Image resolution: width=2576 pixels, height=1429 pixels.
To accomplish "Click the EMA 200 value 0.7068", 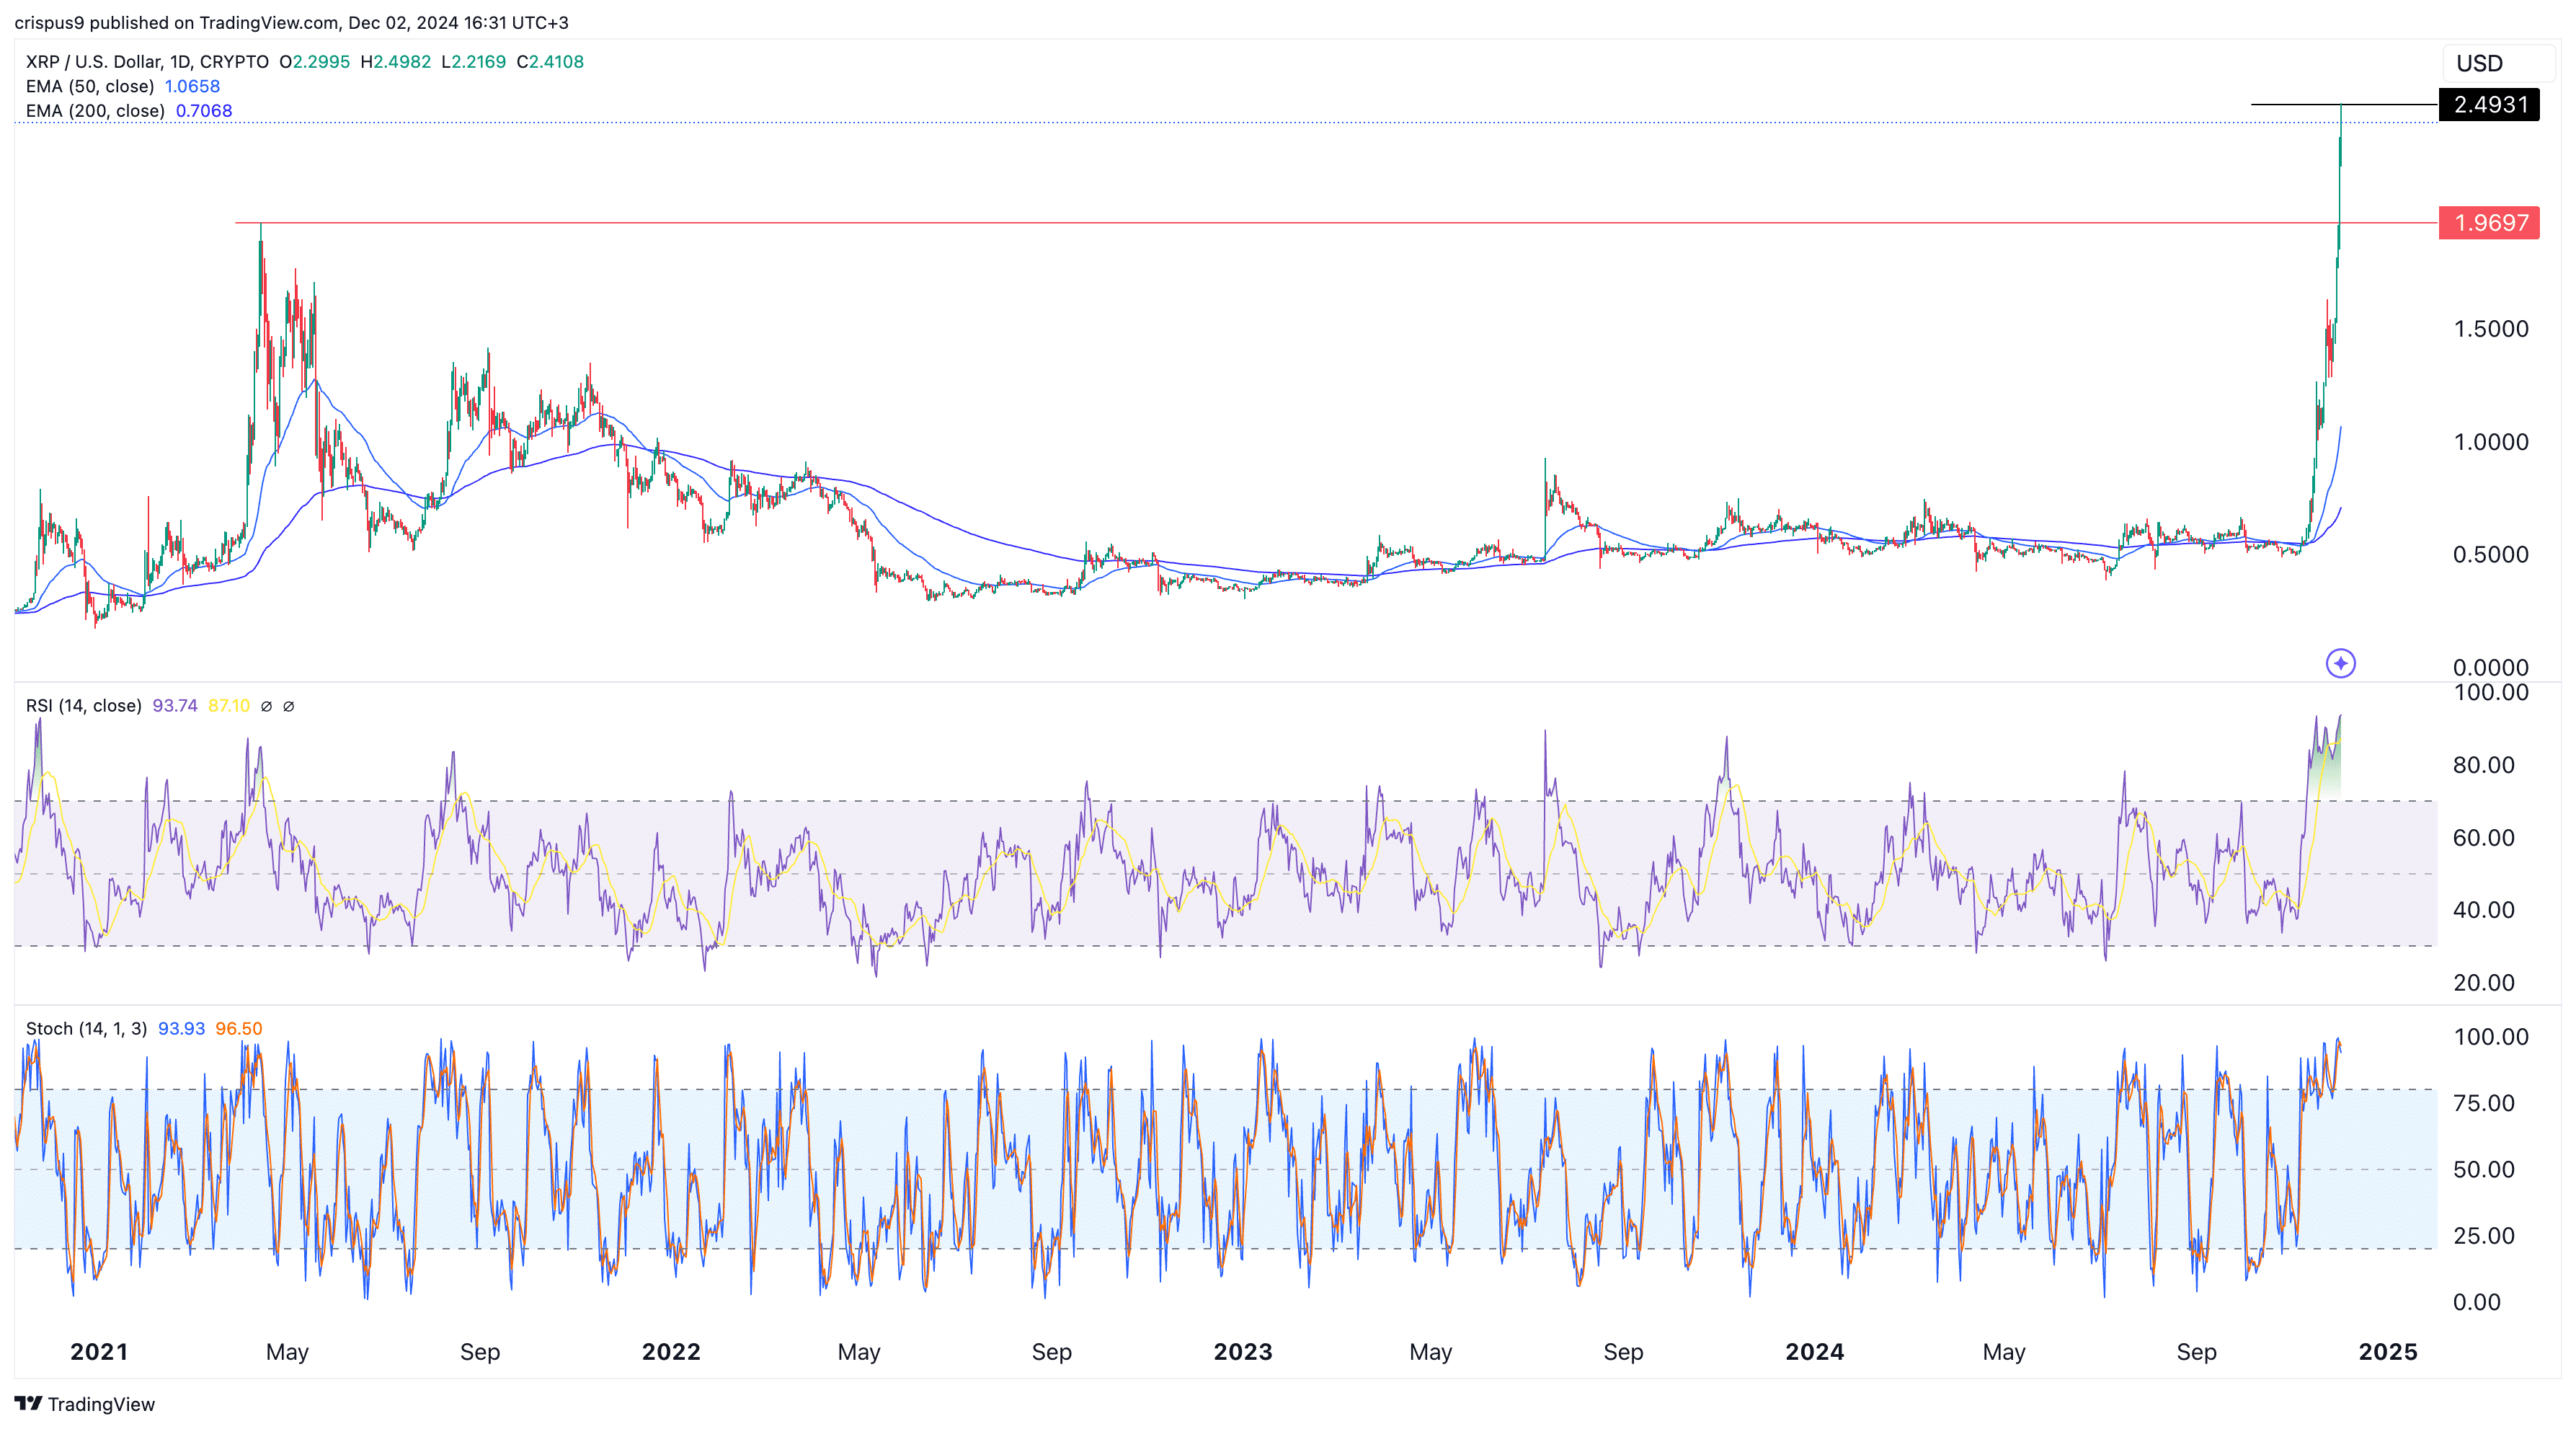I will [x=204, y=111].
